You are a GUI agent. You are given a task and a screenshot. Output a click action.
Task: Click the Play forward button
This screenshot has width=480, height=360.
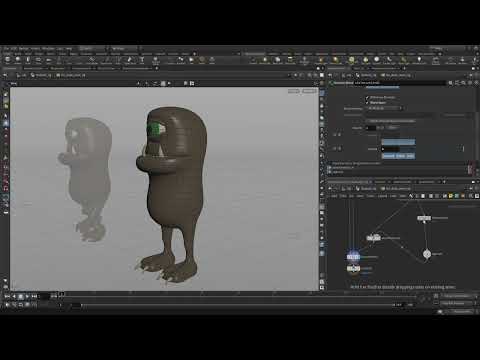28,296
